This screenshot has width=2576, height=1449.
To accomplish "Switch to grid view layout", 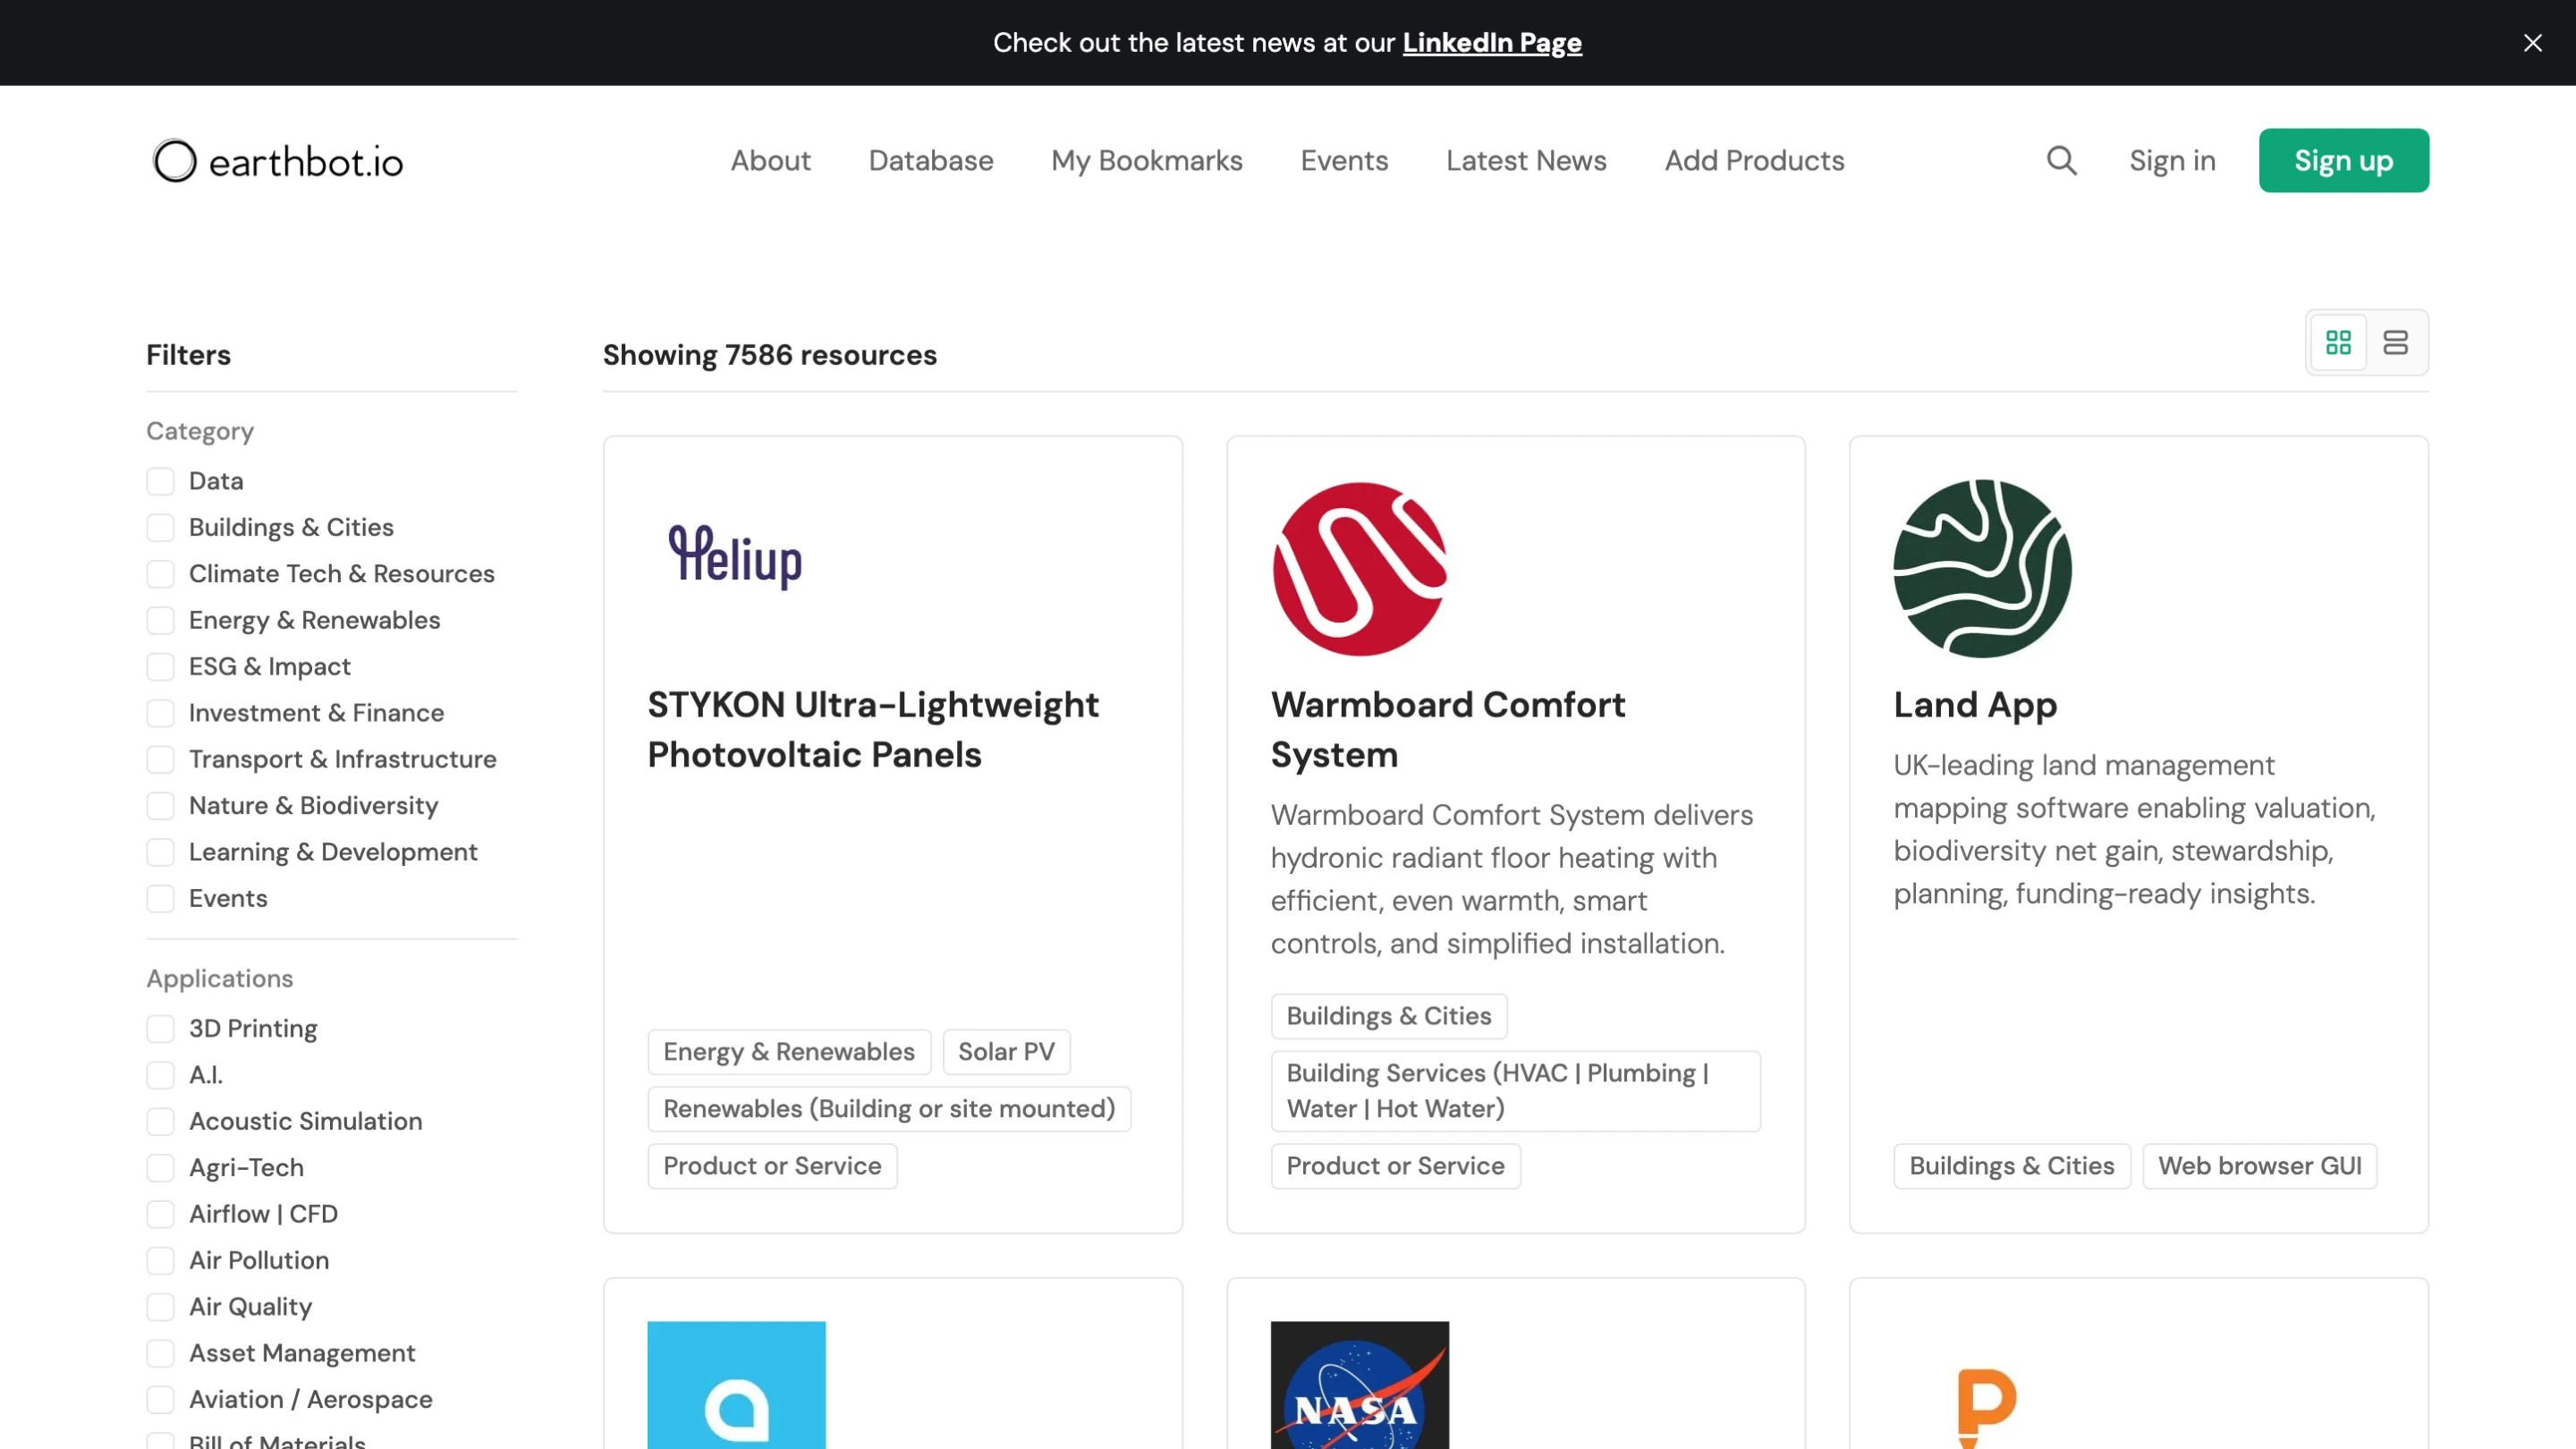I will tap(2338, 343).
